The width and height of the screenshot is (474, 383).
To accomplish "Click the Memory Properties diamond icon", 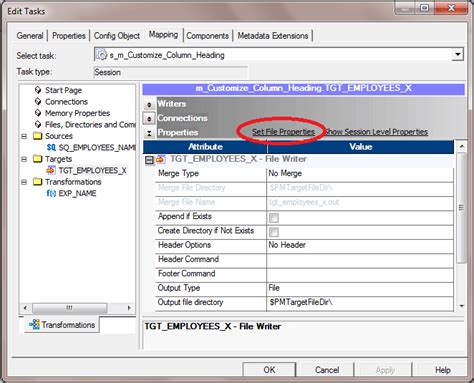I will pos(38,113).
